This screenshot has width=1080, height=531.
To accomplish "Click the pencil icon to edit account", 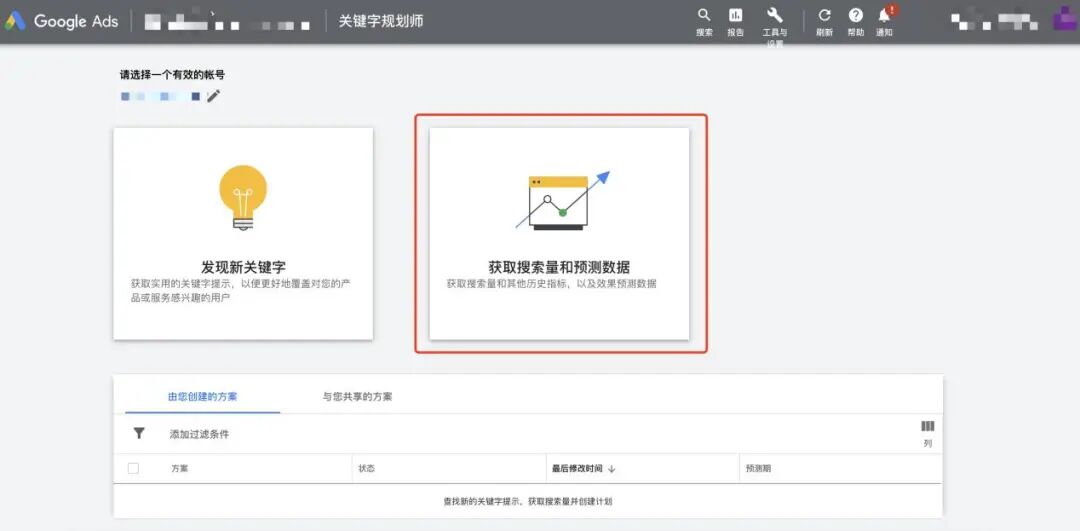I will (214, 96).
